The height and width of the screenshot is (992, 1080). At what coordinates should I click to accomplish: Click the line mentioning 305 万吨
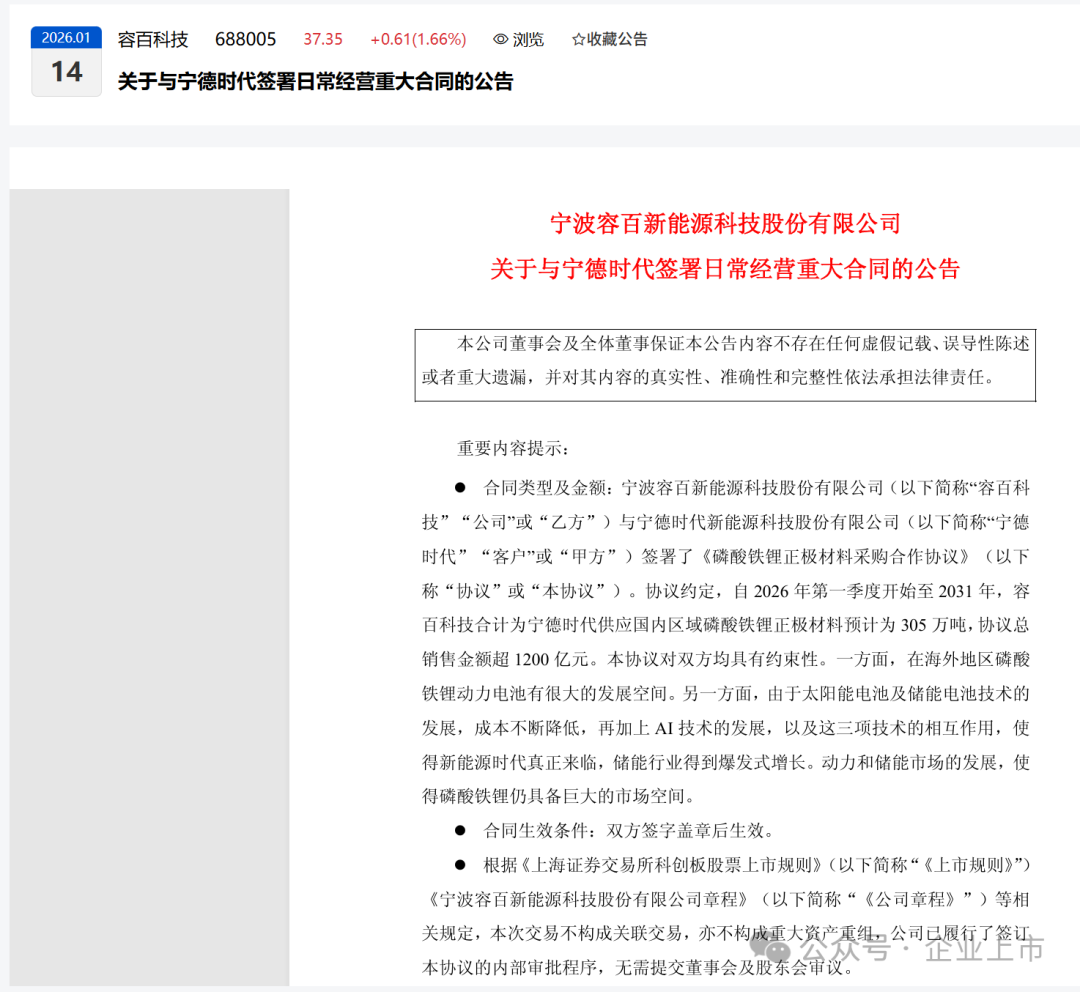pos(726,625)
